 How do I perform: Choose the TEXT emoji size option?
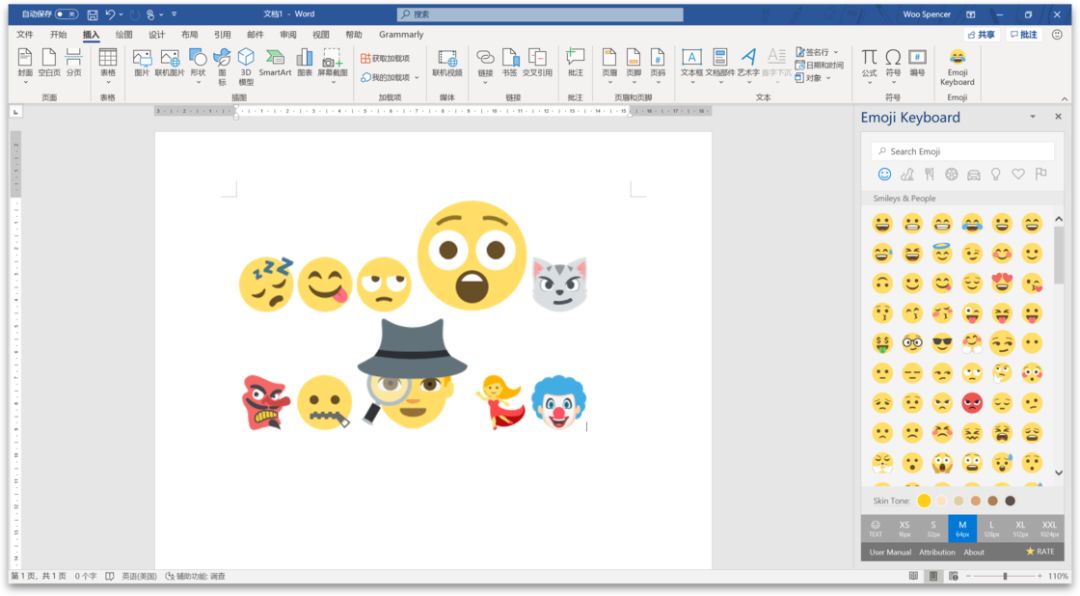[875, 528]
